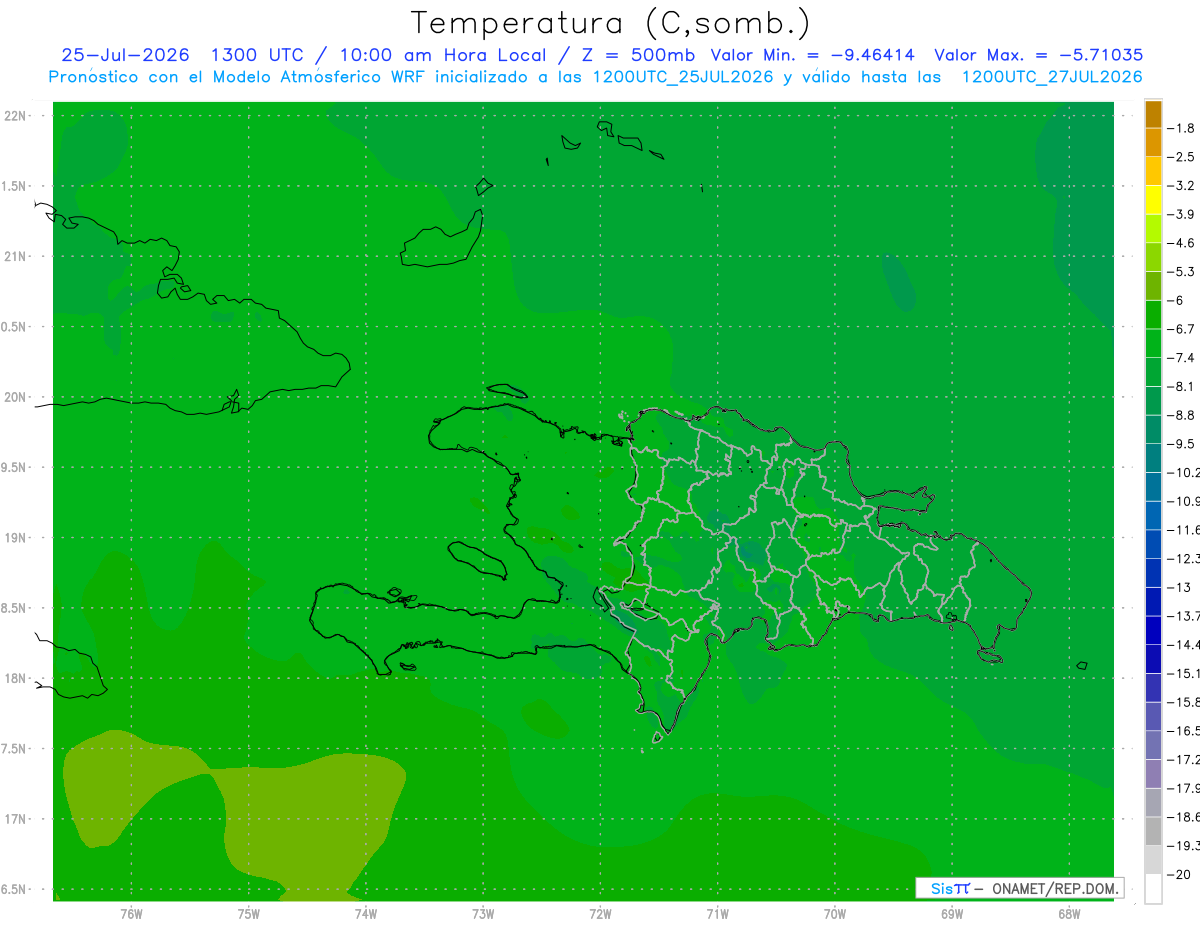The image size is (1200, 927).
Task: Click the "-8.8" colorbar value
Action: tap(1181, 415)
